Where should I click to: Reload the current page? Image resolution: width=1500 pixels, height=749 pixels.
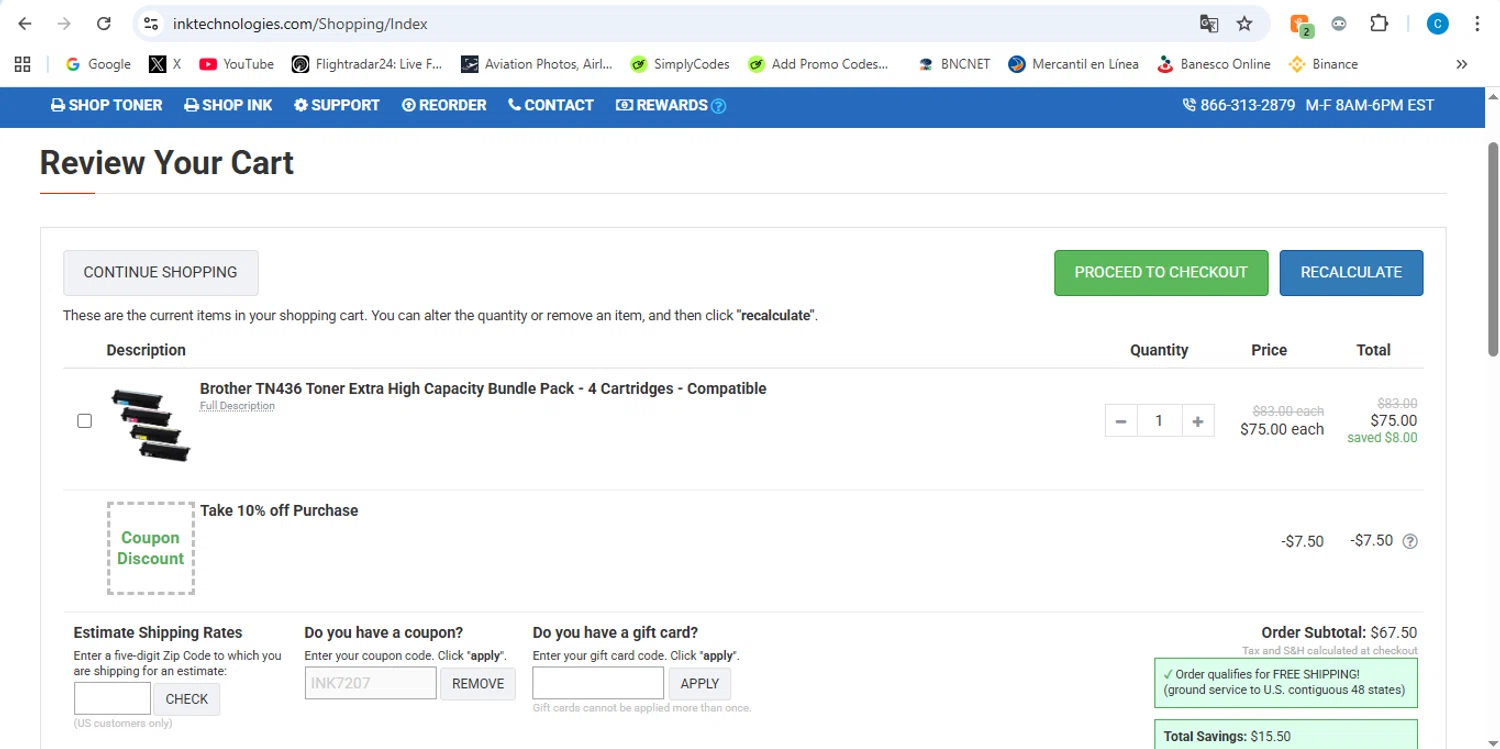(x=103, y=23)
